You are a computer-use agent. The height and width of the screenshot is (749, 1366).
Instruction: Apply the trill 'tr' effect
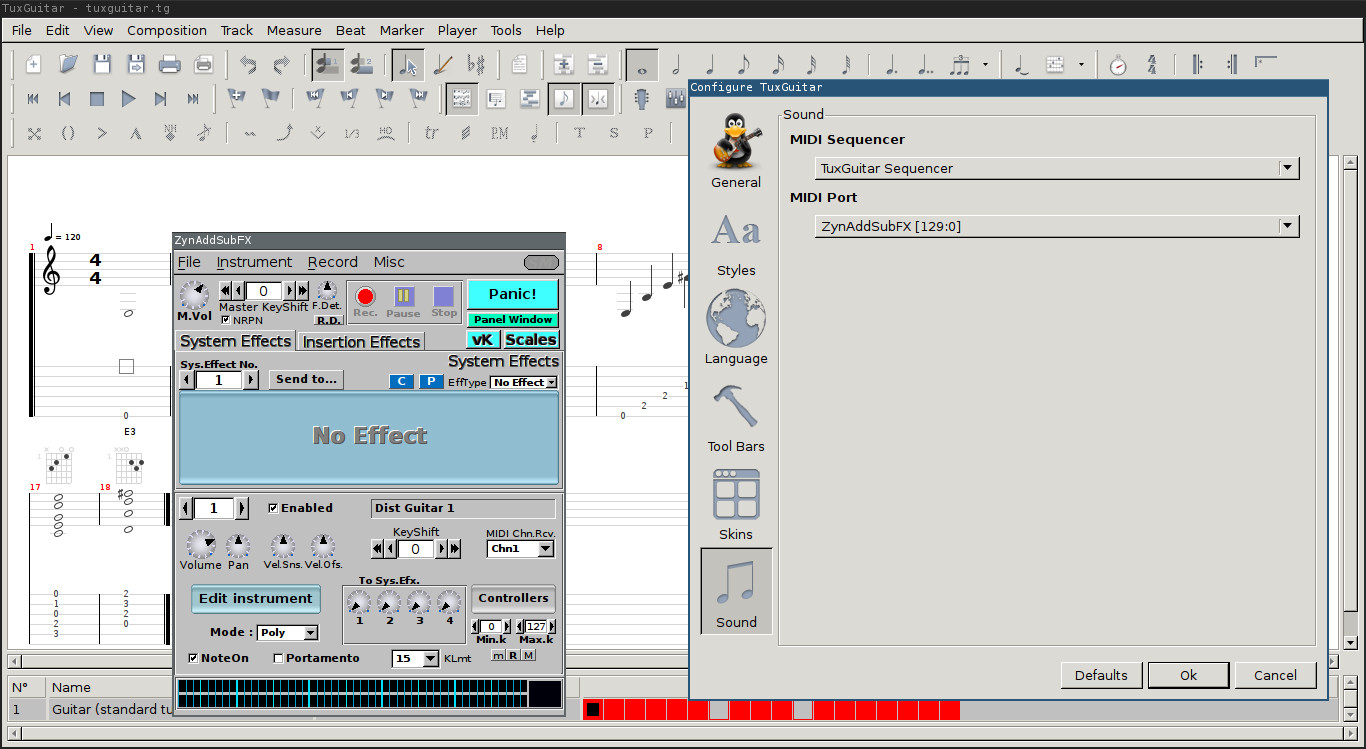point(432,133)
